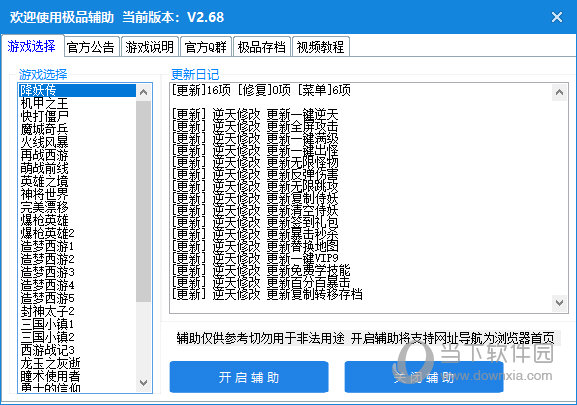Screen dimensions: 577x405
Task: Select 降妖传 in the game list
Action: (x=77, y=90)
